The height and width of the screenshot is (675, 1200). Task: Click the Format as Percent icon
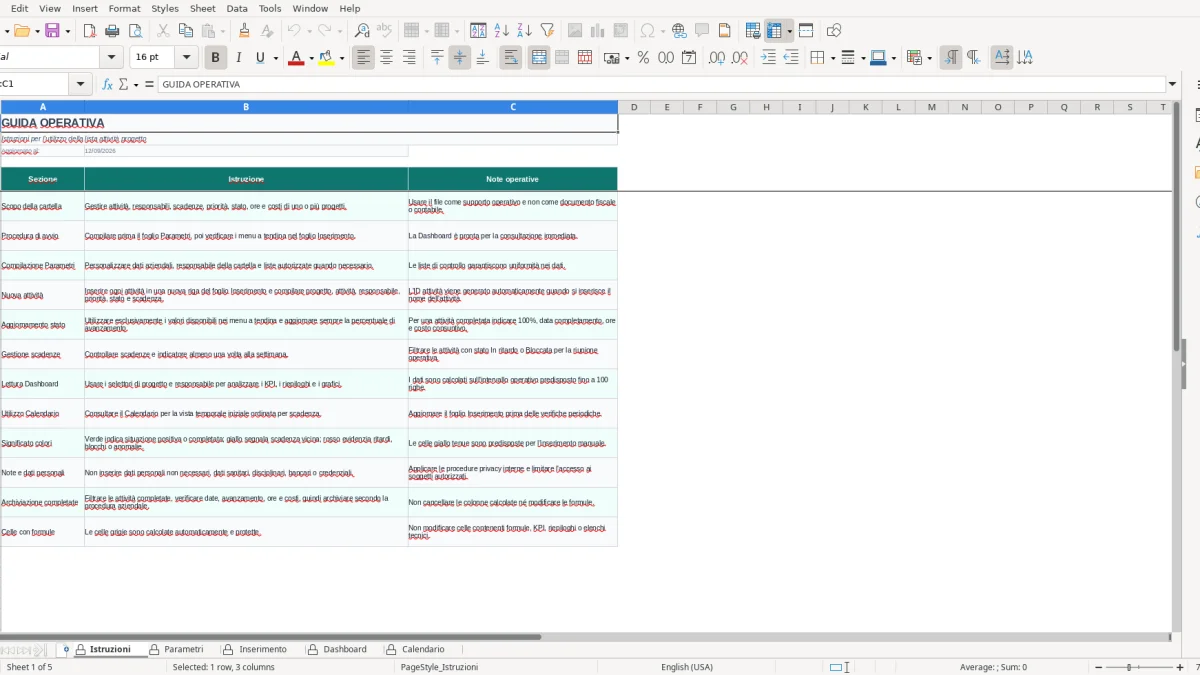click(x=643, y=58)
